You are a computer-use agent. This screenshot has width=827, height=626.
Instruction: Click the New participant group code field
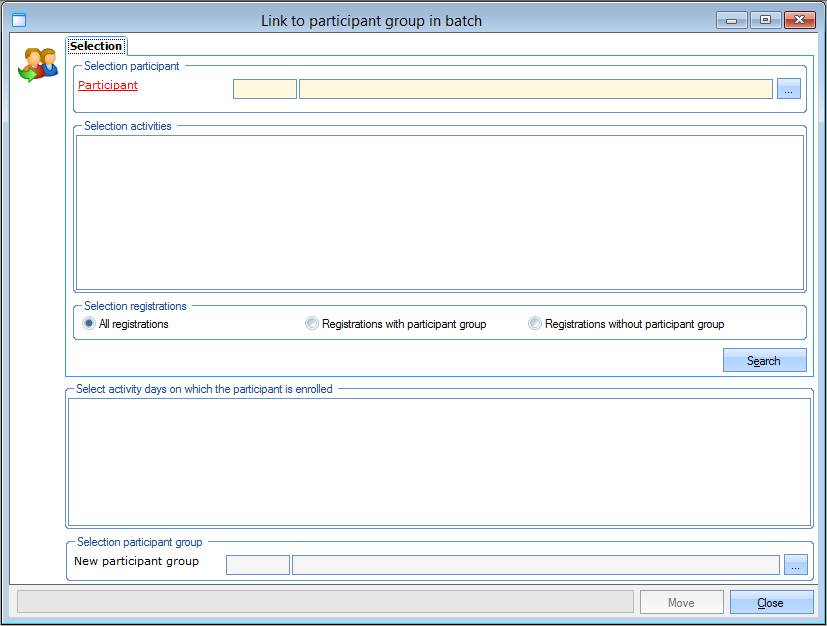(258, 565)
